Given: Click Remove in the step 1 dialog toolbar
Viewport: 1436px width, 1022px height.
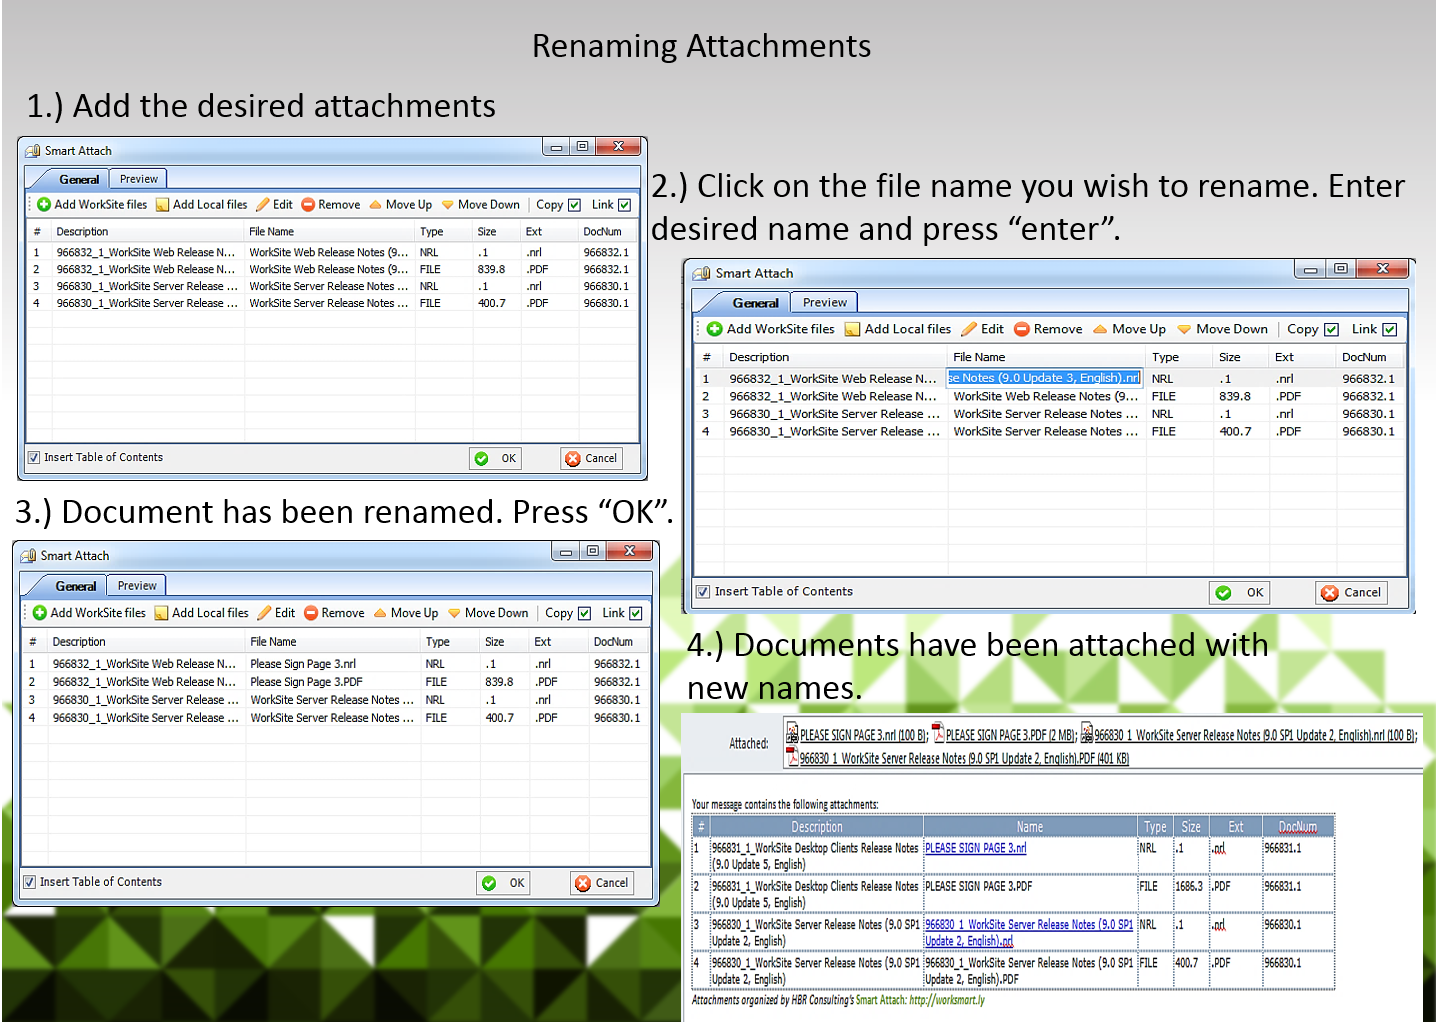Looking at the screenshot, I should (x=331, y=205).
